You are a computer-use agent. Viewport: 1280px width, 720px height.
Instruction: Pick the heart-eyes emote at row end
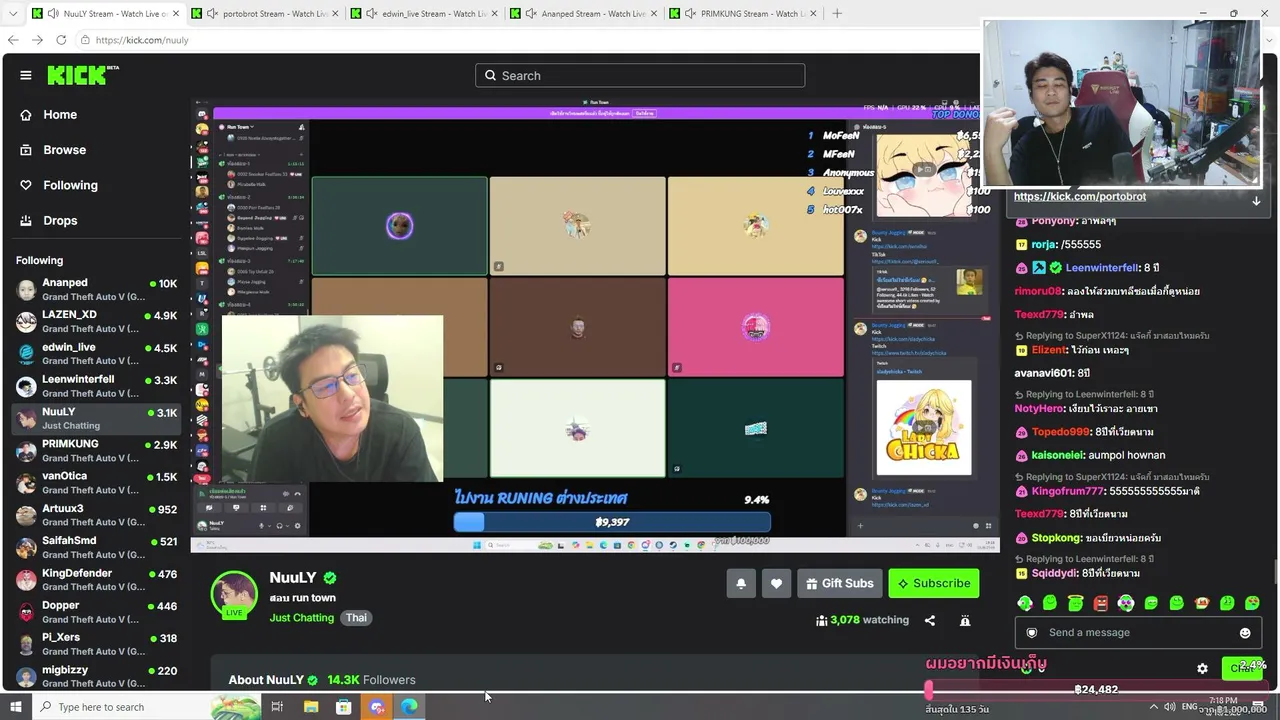pos(1252,603)
